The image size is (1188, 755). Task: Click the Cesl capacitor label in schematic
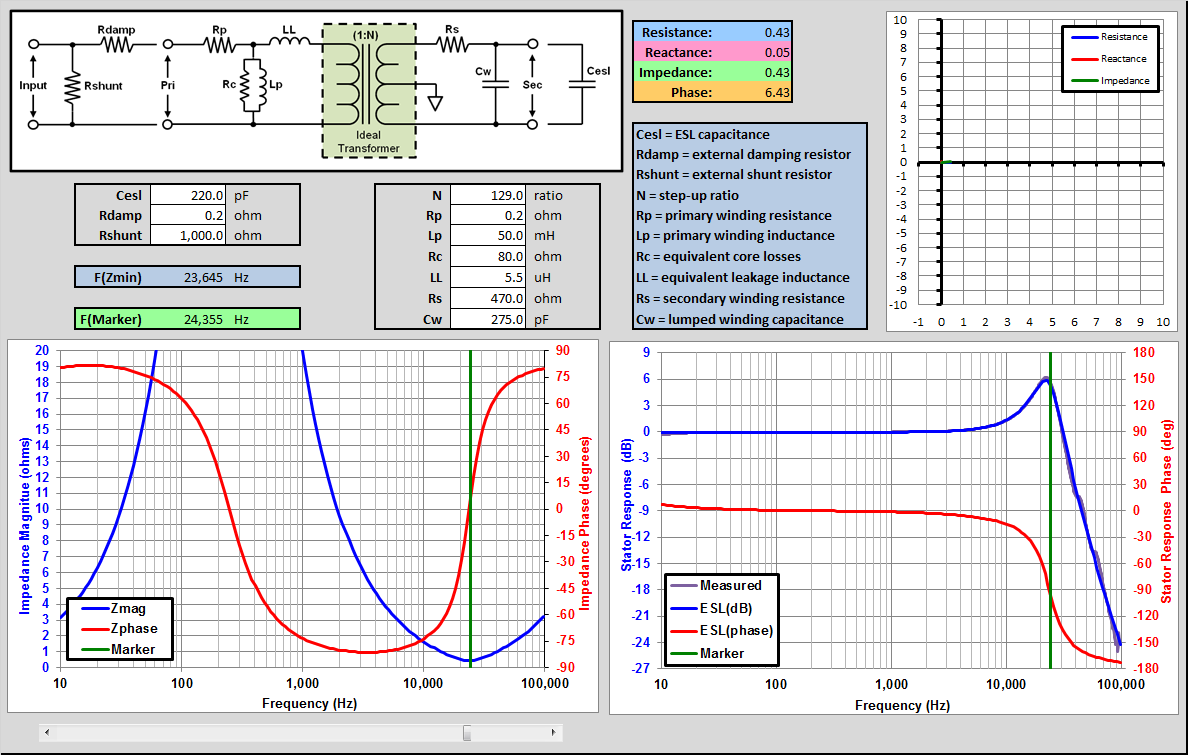click(x=598, y=70)
